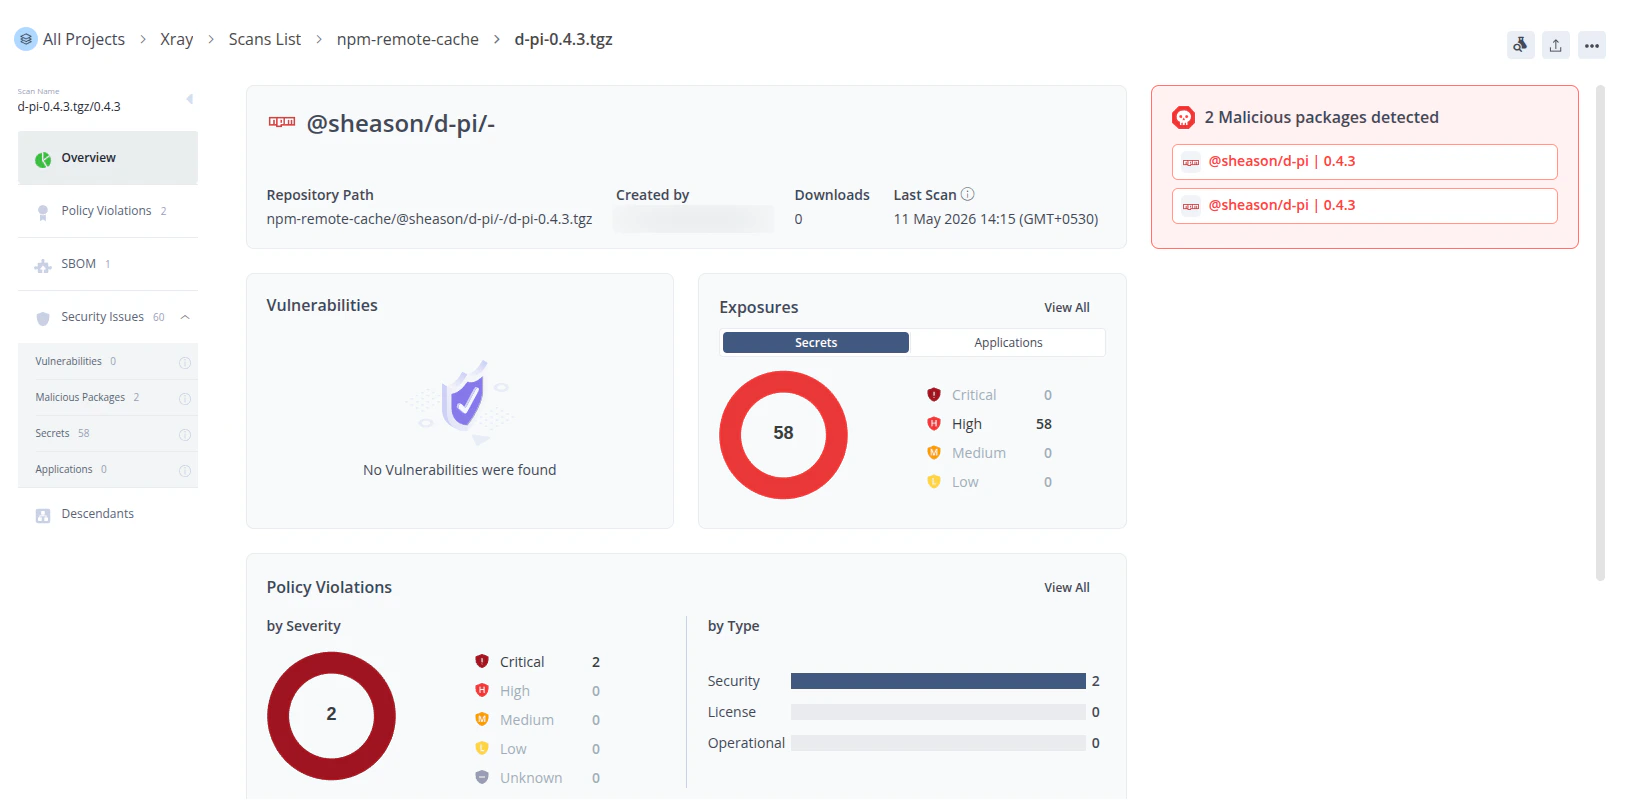Open the npm-remote-cache breadcrumb
The width and height of the screenshot is (1629, 810).
coord(408,39)
